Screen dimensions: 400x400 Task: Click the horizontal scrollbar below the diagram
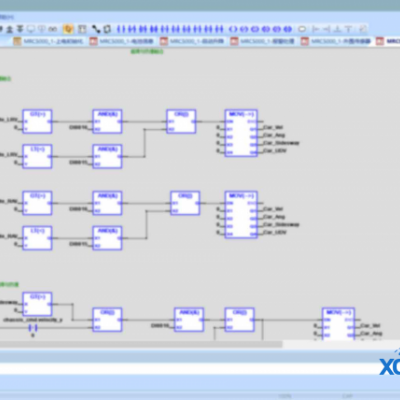coord(141,344)
